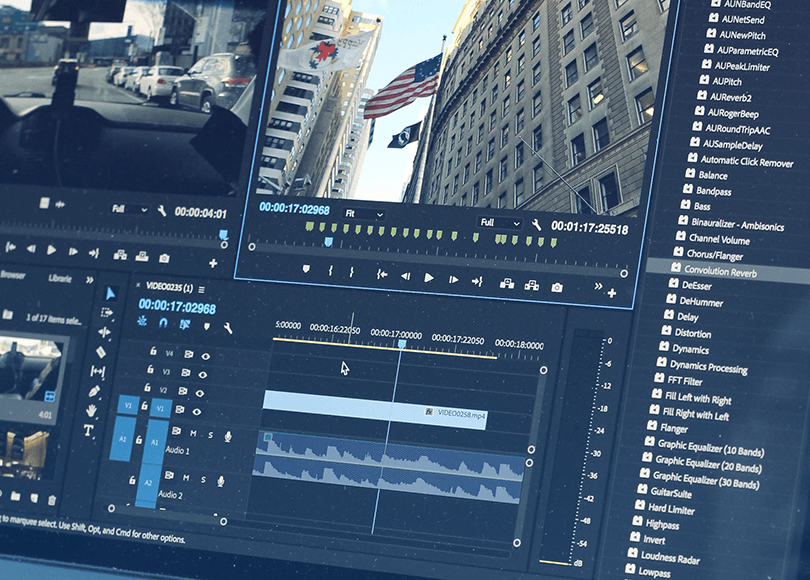This screenshot has width=810, height=580.
Task: Open timeline display settings wrench
Action: coord(227,328)
